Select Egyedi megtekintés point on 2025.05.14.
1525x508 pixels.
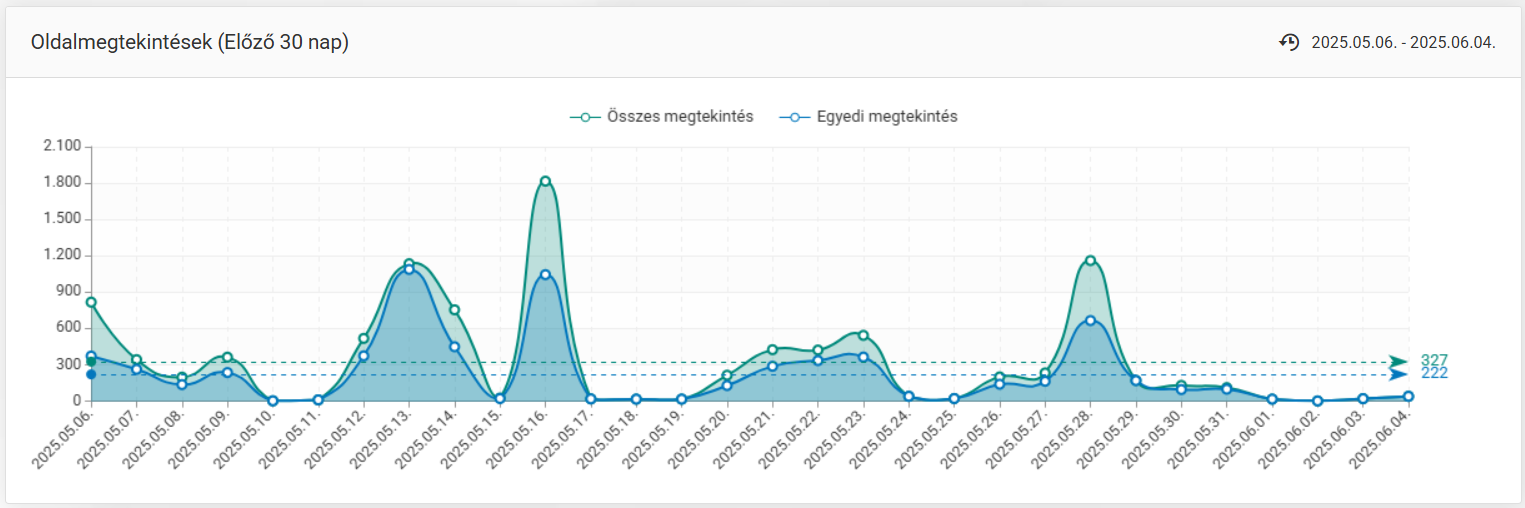pos(454,347)
